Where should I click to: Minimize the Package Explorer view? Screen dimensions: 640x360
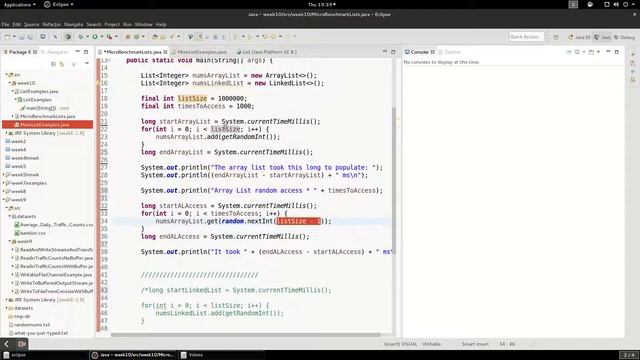[78, 52]
